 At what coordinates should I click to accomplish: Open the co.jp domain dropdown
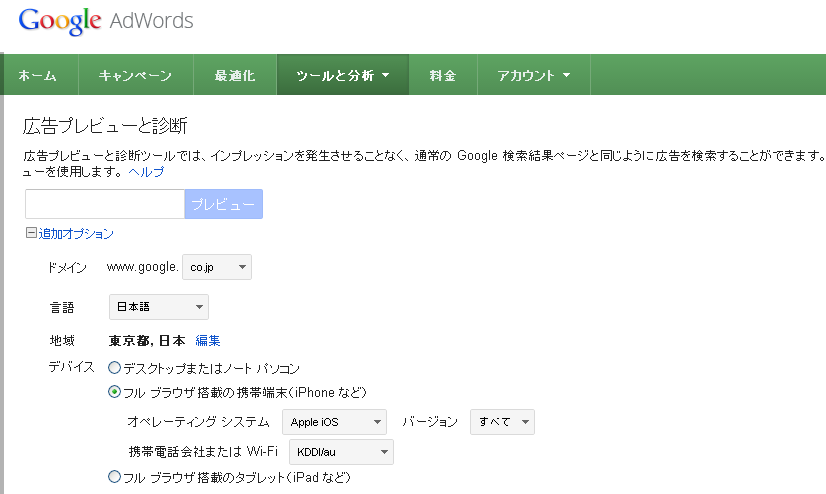pos(217,267)
